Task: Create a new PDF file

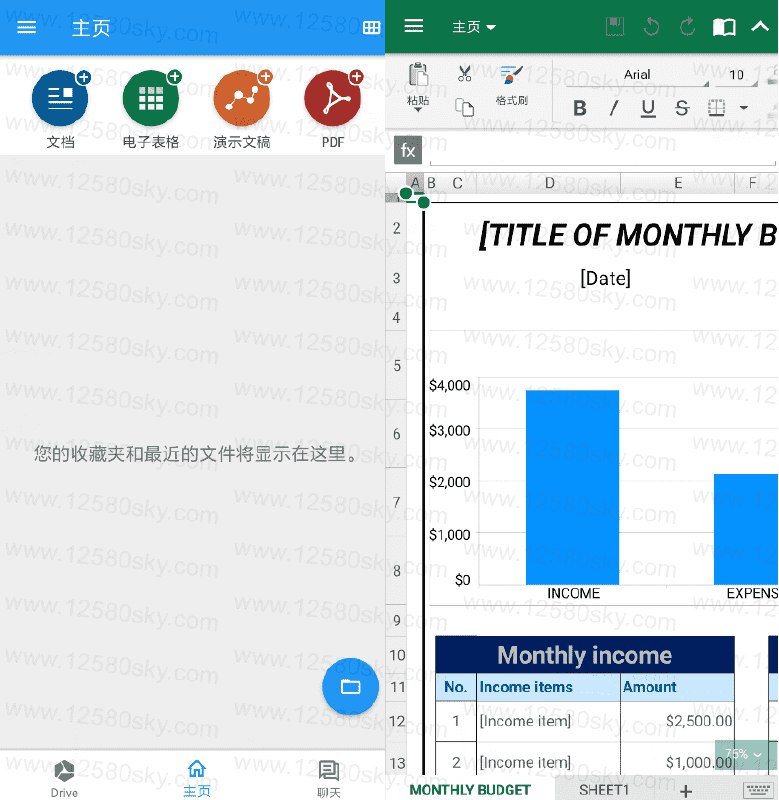Action: point(333,98)
